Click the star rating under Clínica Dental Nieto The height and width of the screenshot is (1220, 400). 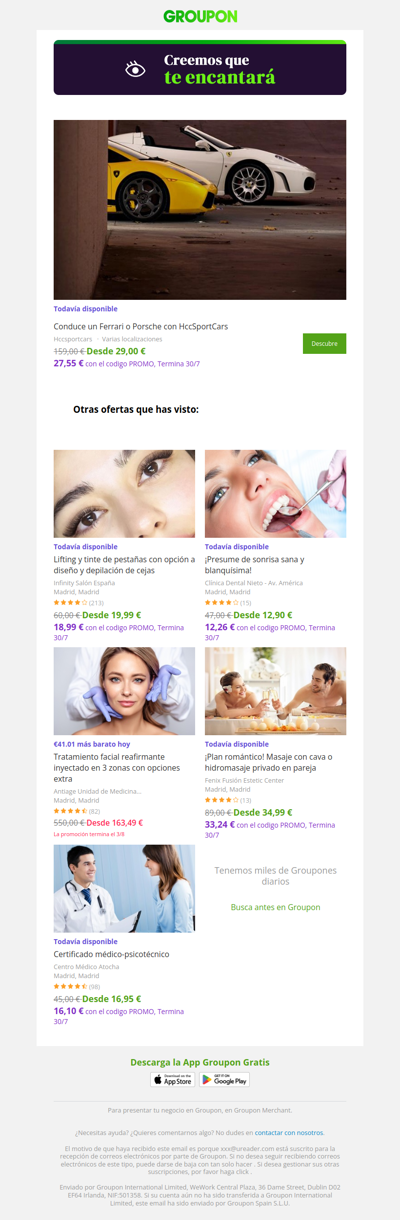pos(221,603)
